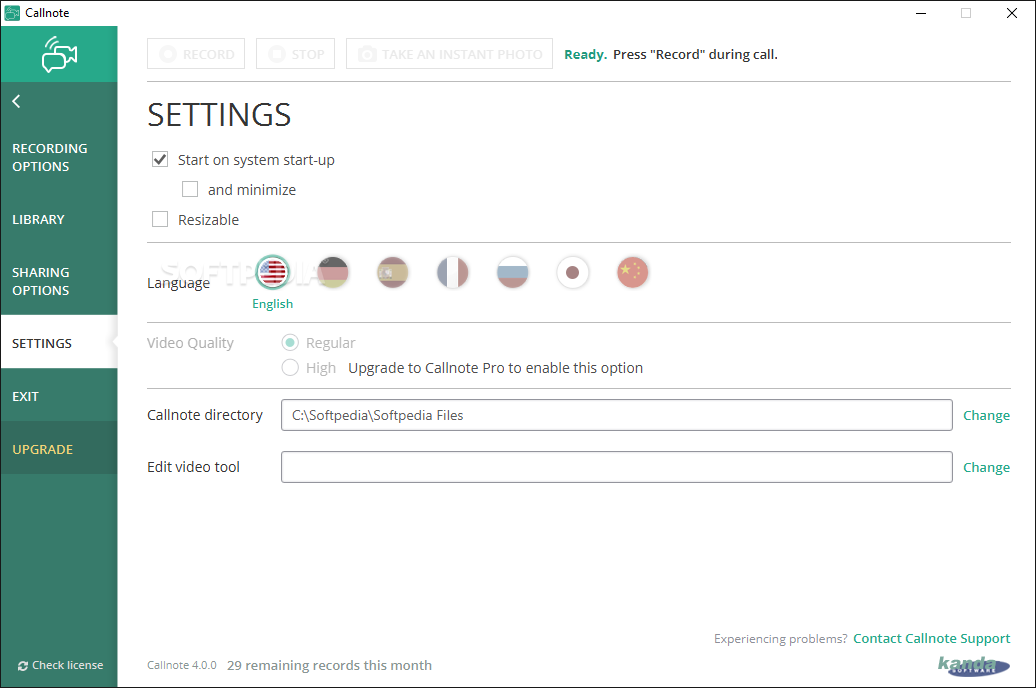Click Take an Instant Photo button
Viewport: 1036px width, 688px height.
449,54
